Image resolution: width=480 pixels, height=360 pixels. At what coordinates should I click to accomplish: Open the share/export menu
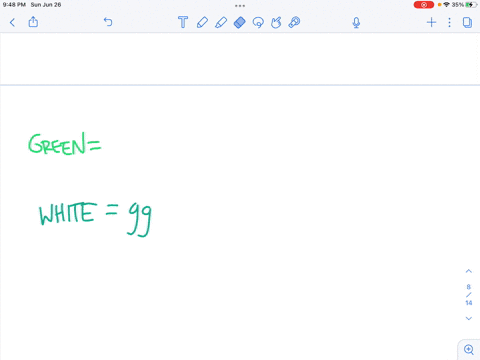coord(33,22)
